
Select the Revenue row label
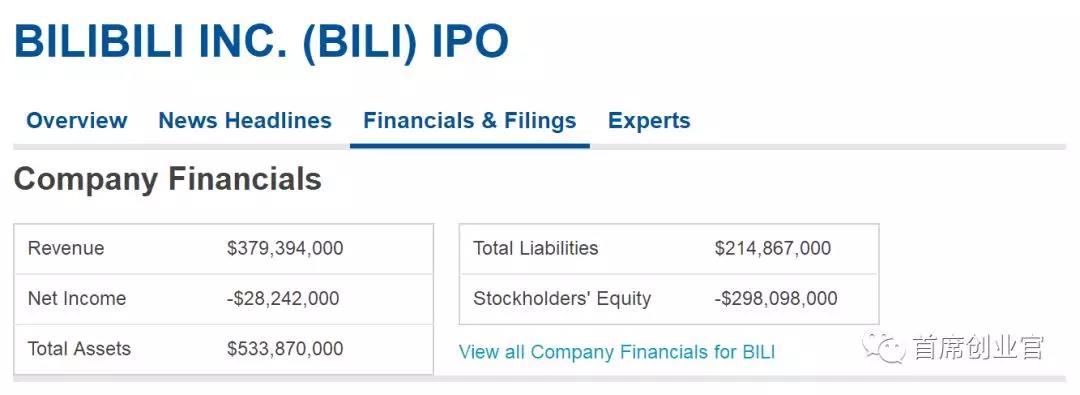pos(66,248)
